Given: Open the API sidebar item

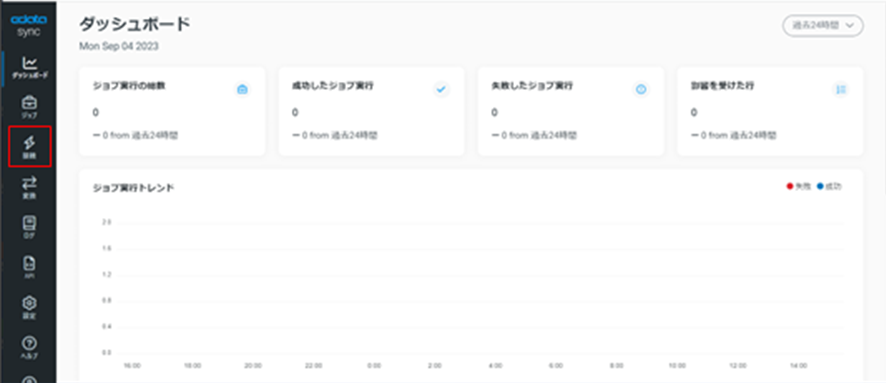Looking at the screenshot, I should (x=30, y=268).
